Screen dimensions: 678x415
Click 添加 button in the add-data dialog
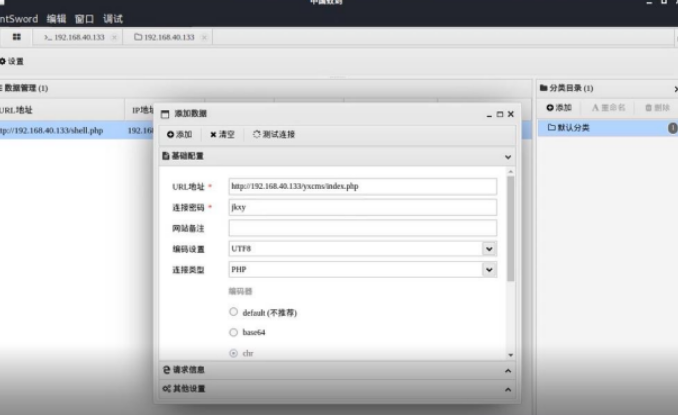179,134
